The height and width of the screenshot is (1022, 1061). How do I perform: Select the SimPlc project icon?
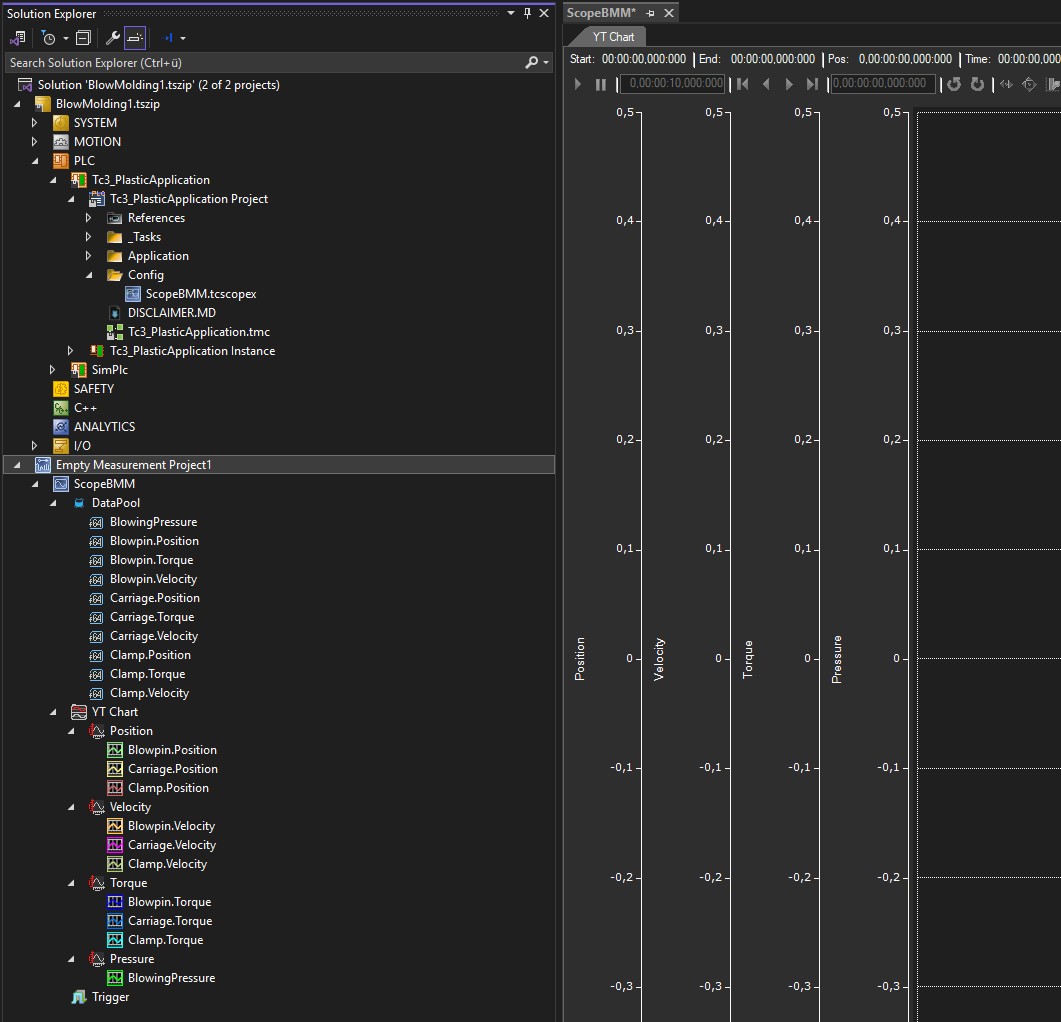pyautogui.click(x=78, y=370)
